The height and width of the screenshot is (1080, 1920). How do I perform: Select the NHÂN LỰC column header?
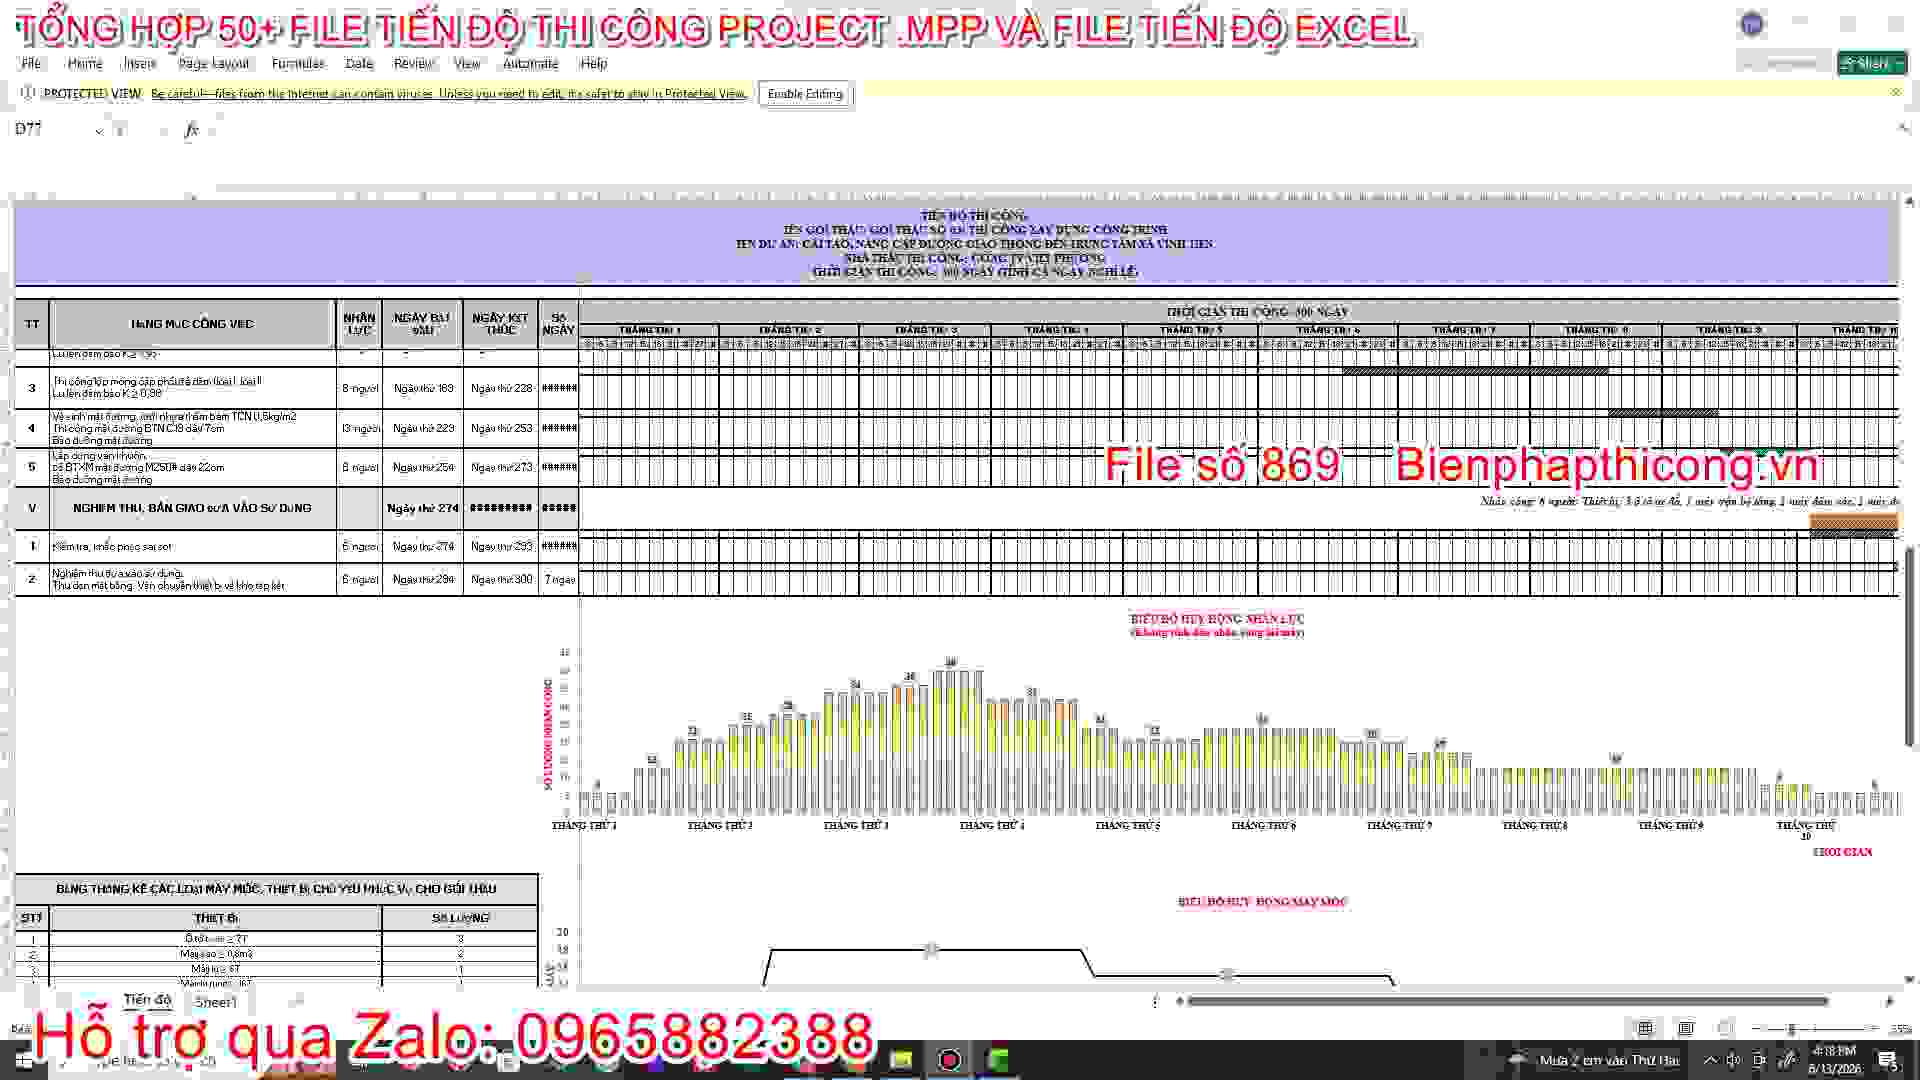[359, 324]
